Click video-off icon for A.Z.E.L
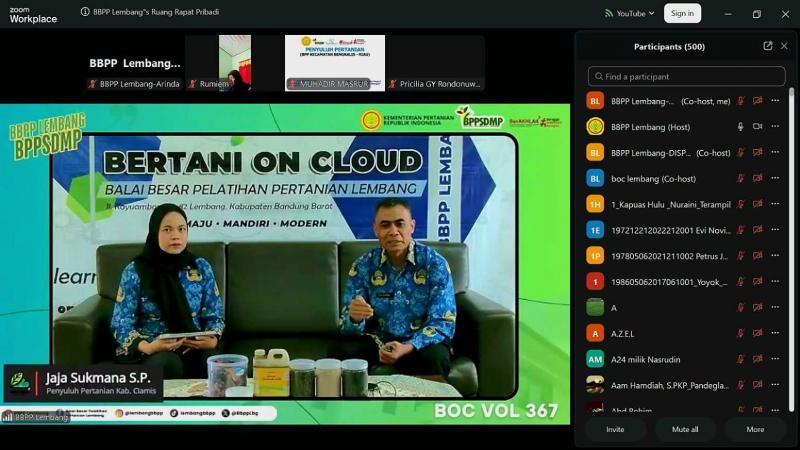The width and height of the screenshot is (800, 450). (758, 333)
